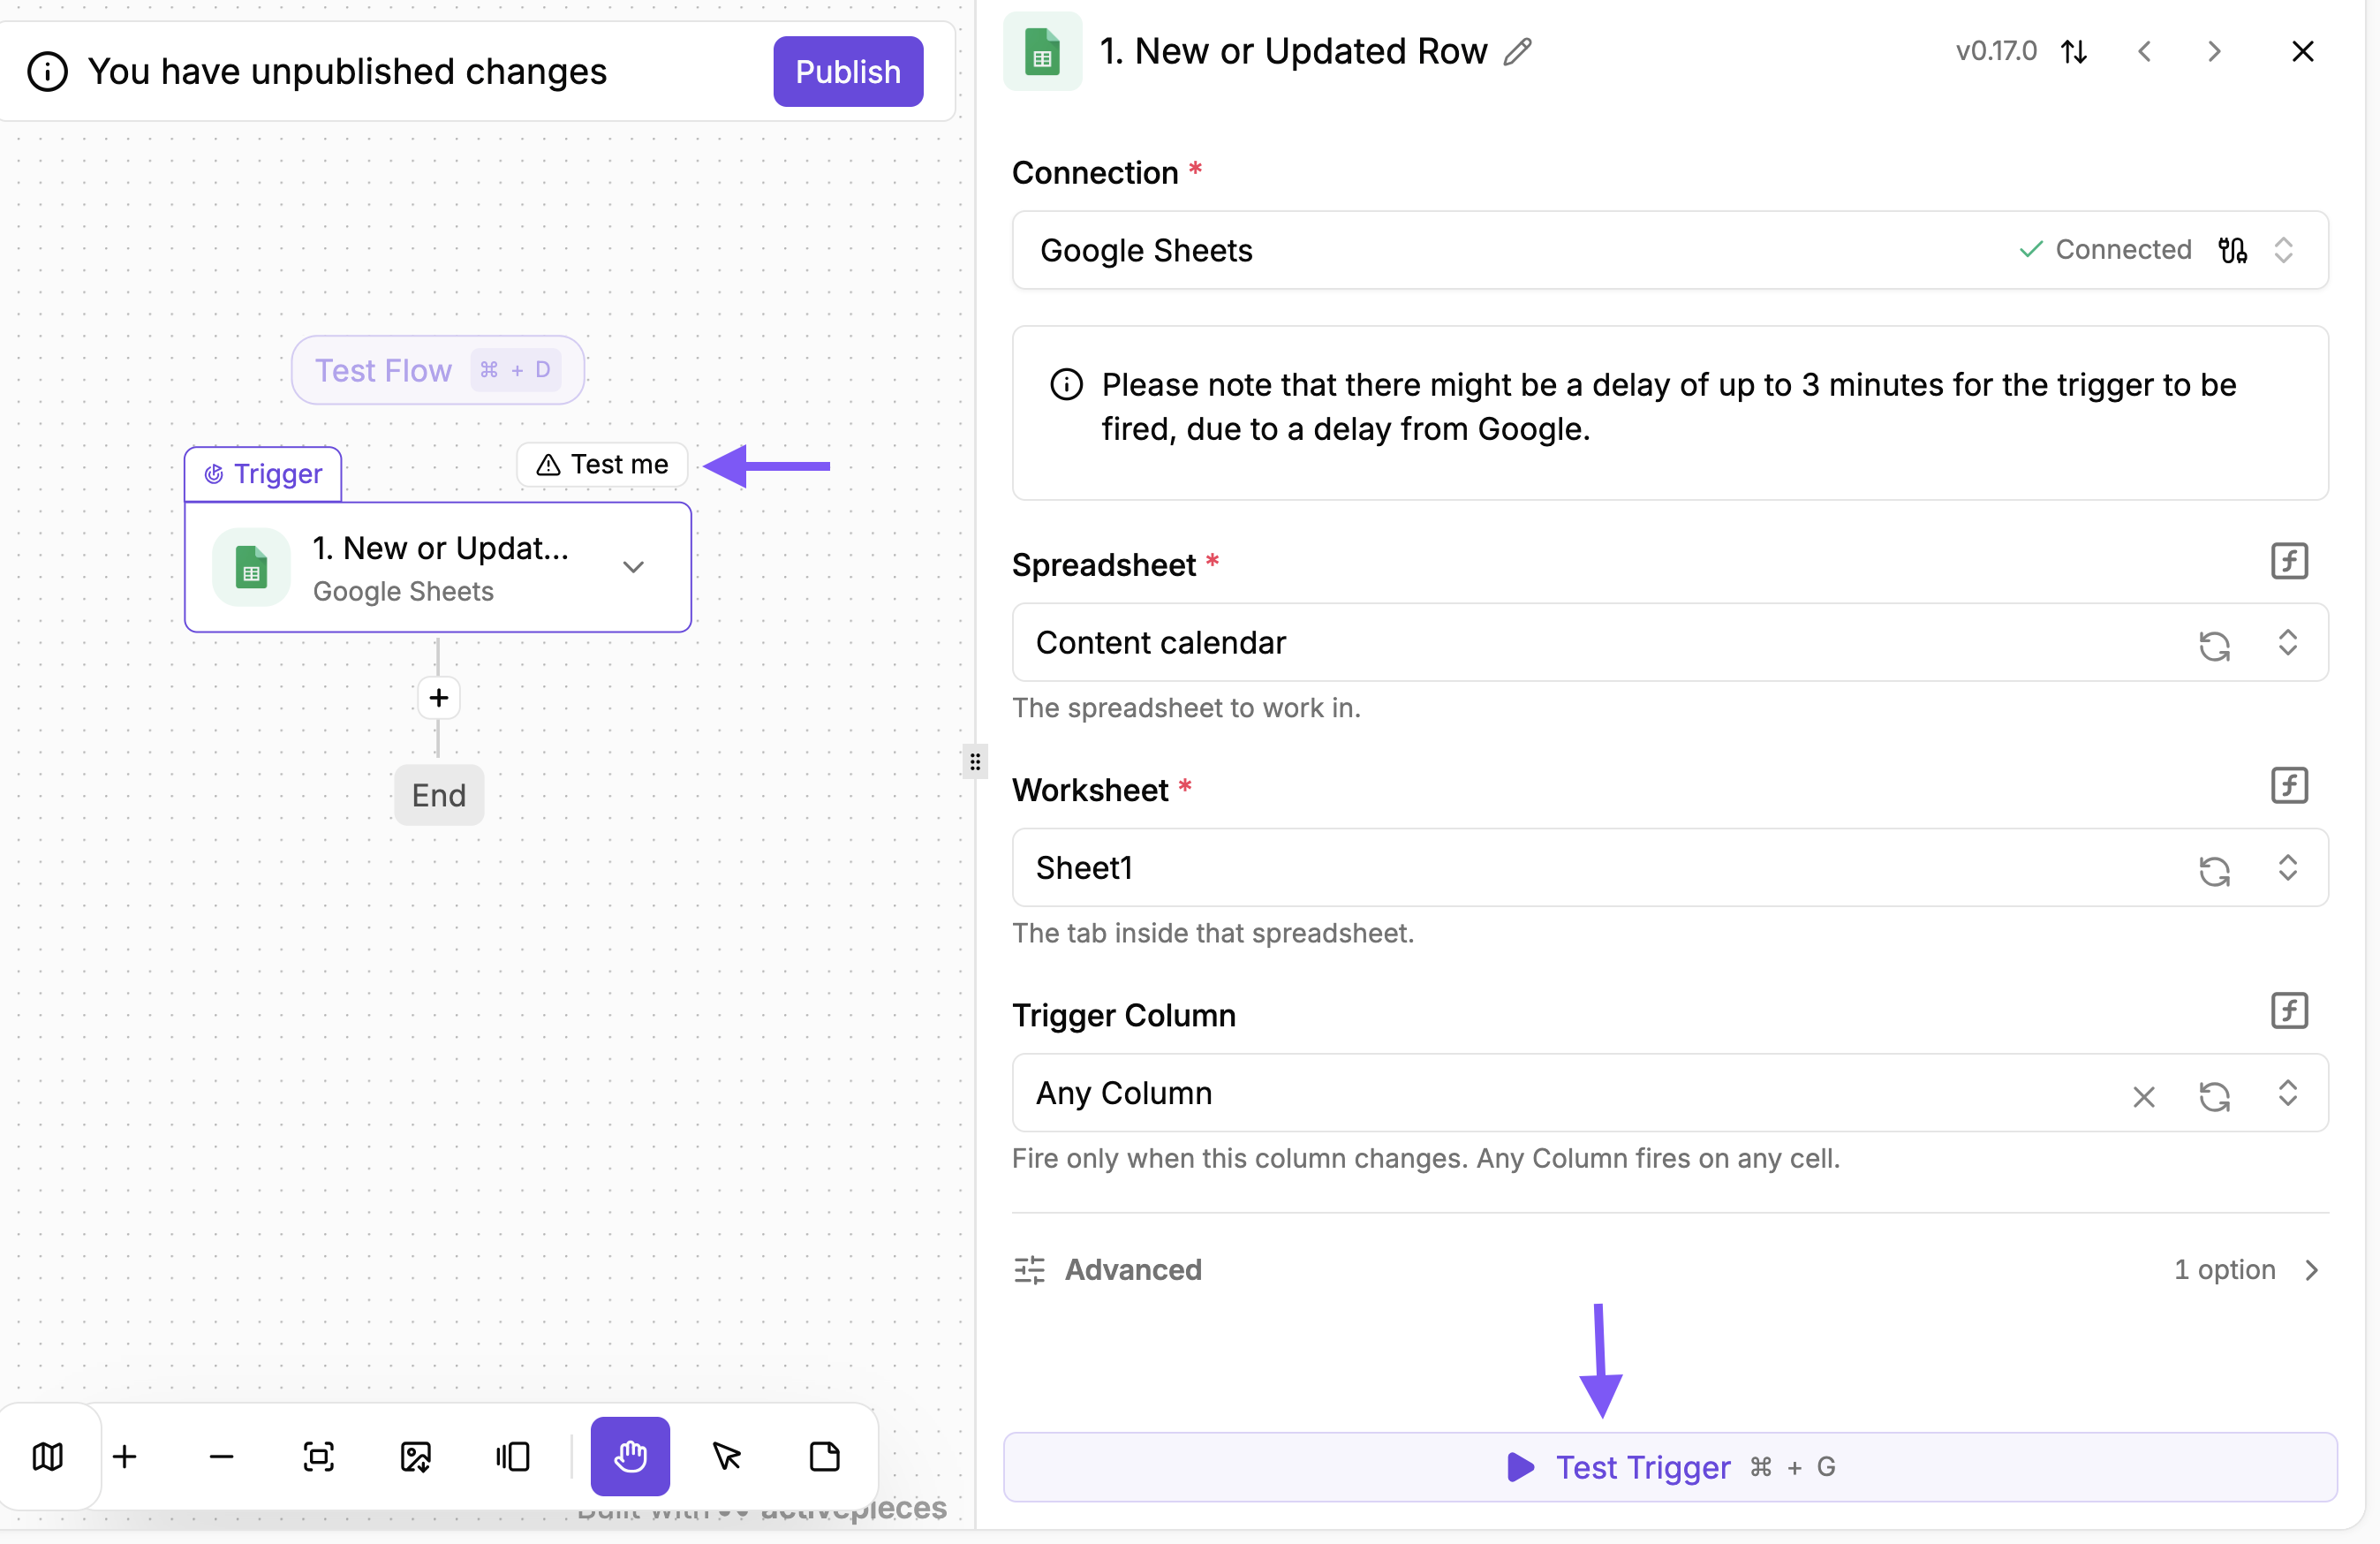
Task: Open the Content calendar spreadsheet dropdown
Action: (1670, 642)
